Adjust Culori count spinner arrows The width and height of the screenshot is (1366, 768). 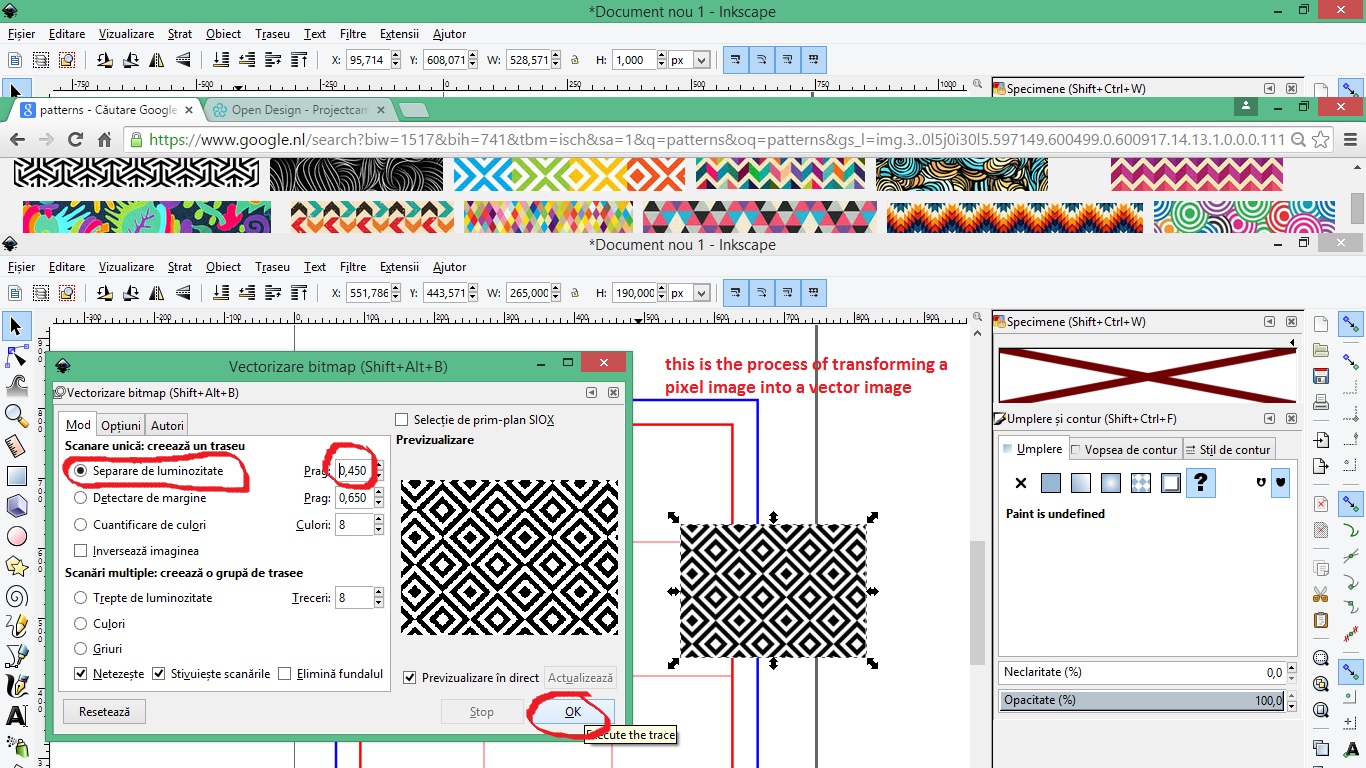378,524
